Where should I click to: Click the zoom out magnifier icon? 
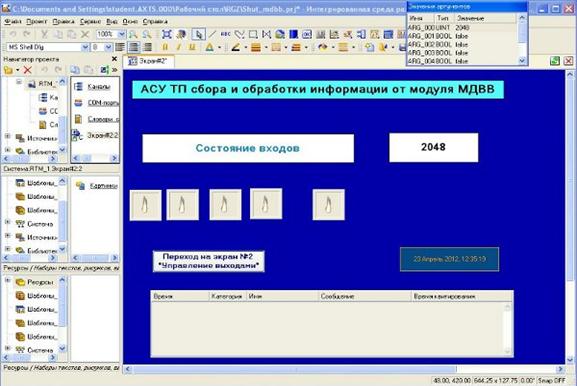click(146, 35)
